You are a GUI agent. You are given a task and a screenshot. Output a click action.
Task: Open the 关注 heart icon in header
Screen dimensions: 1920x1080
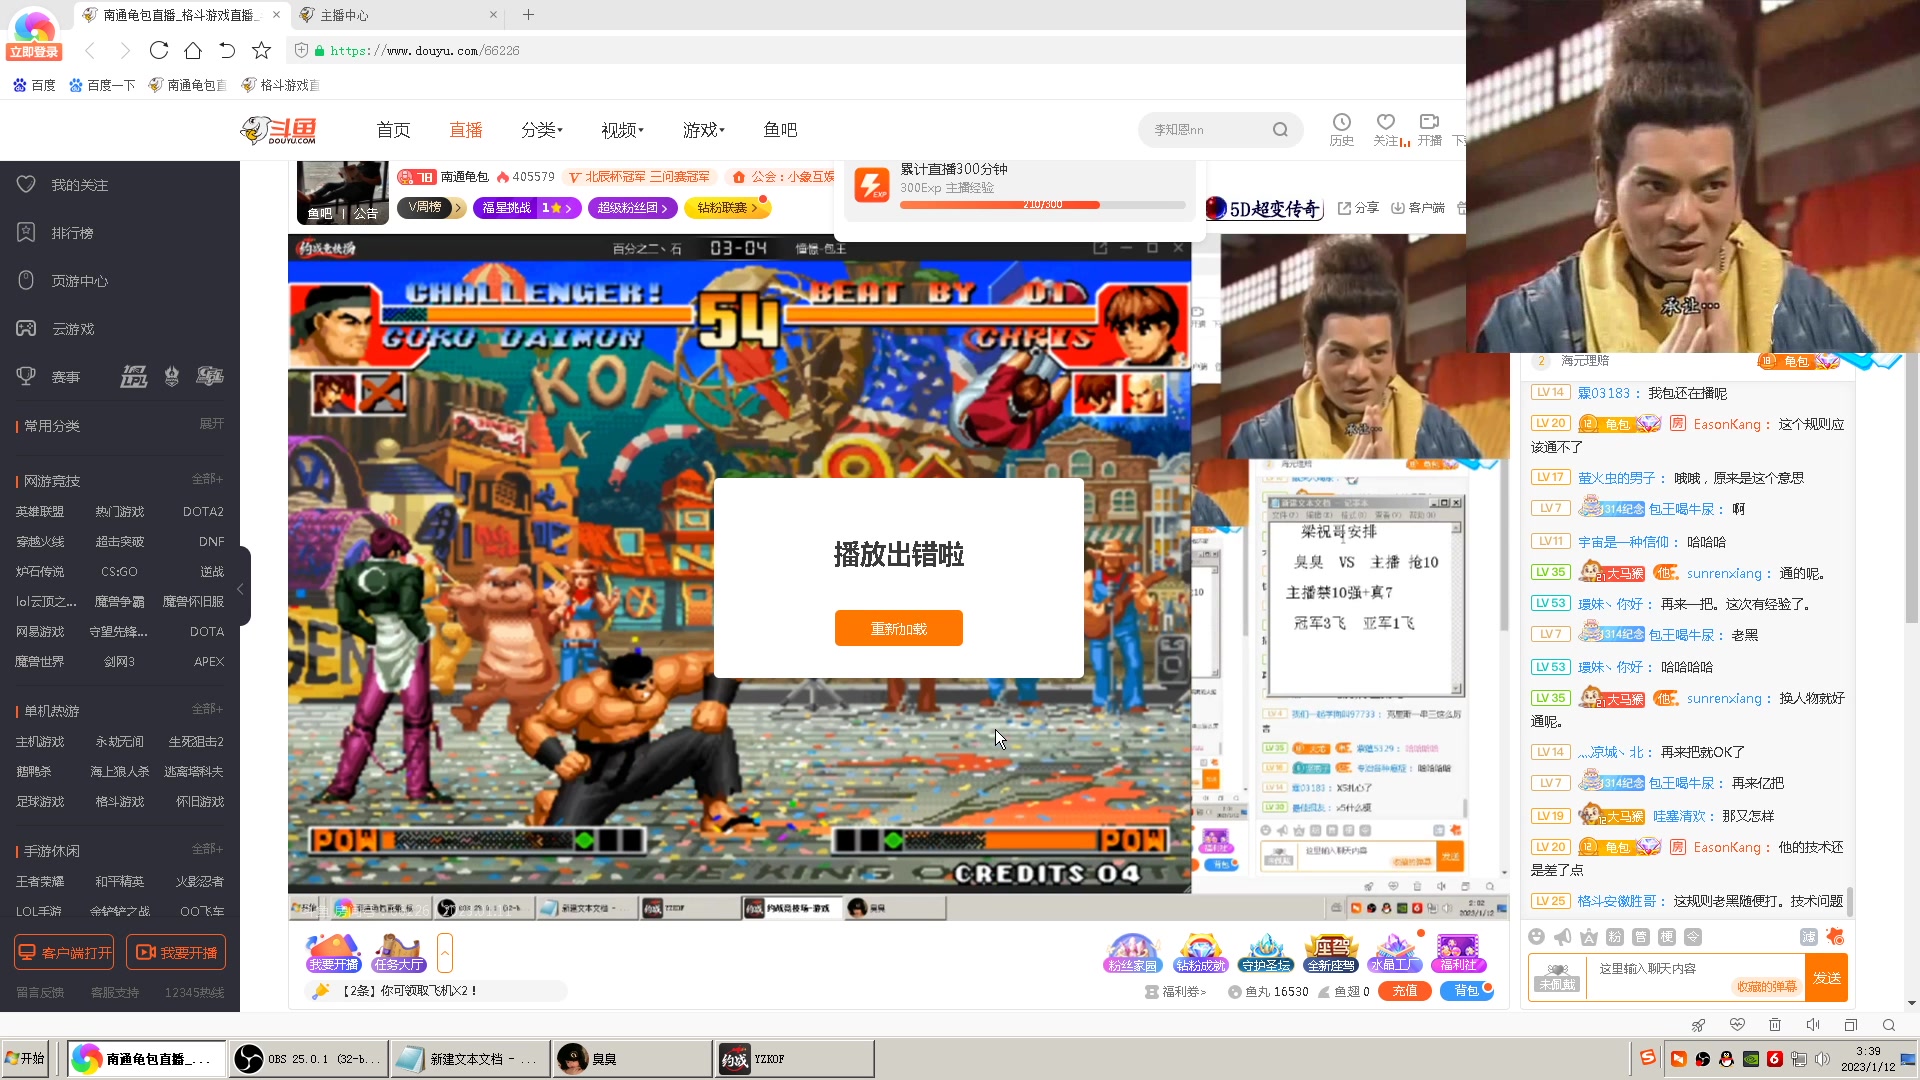point(1386,129)
